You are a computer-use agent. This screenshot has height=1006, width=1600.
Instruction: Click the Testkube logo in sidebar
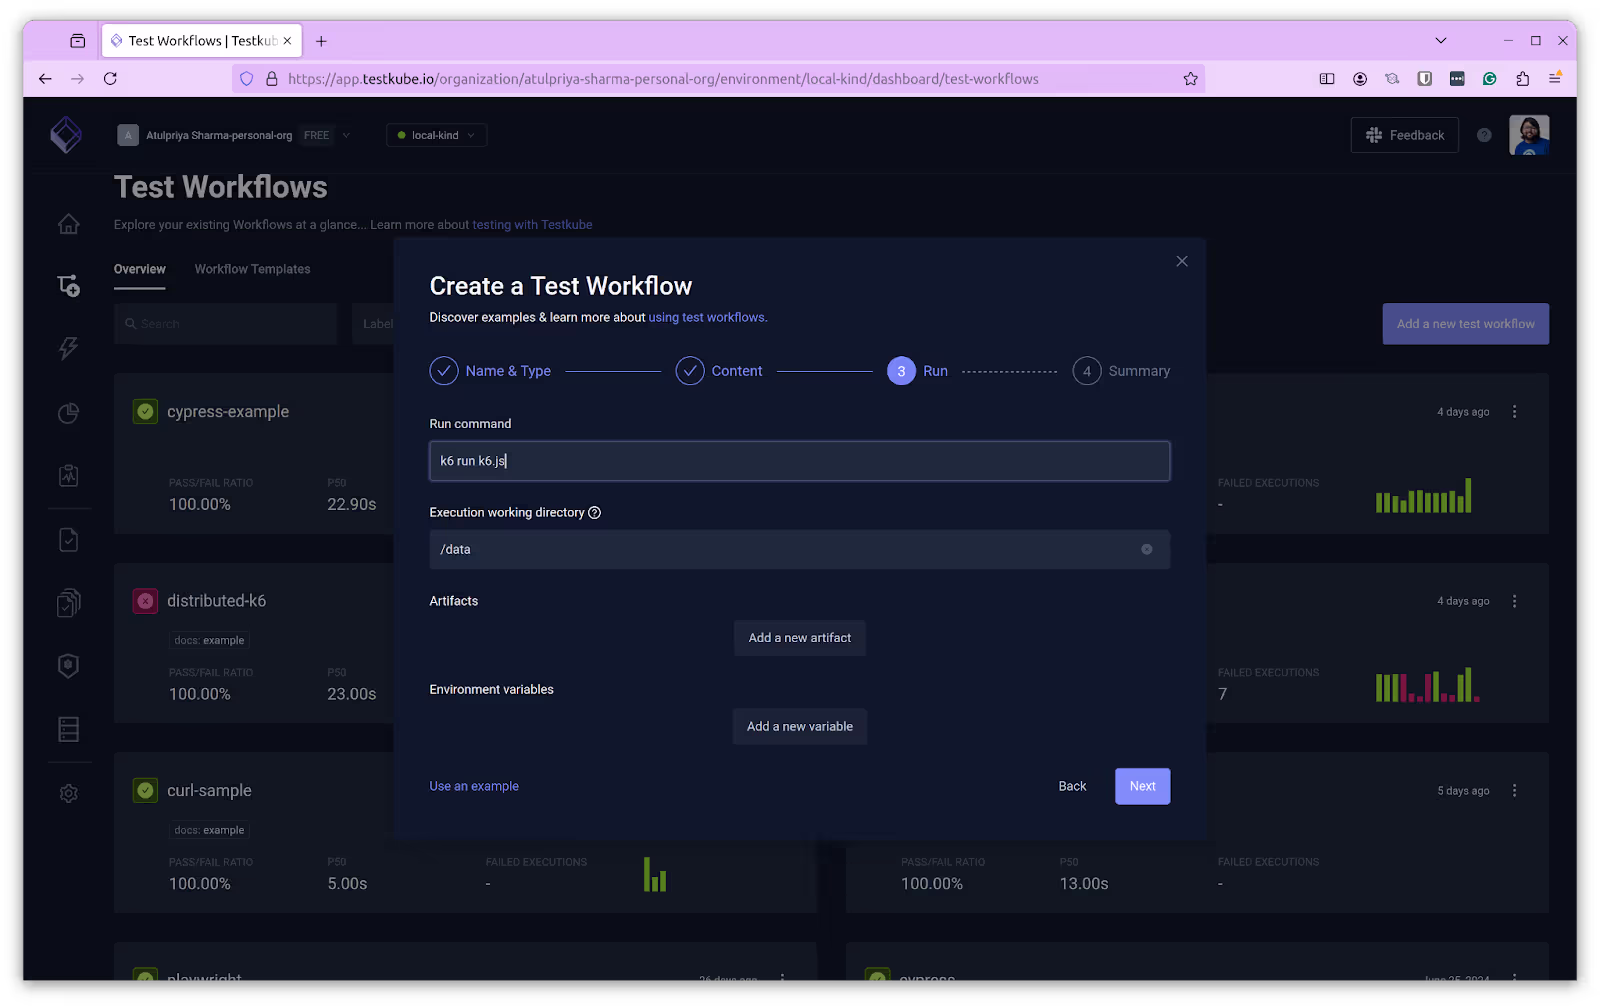tap(66, 135)
